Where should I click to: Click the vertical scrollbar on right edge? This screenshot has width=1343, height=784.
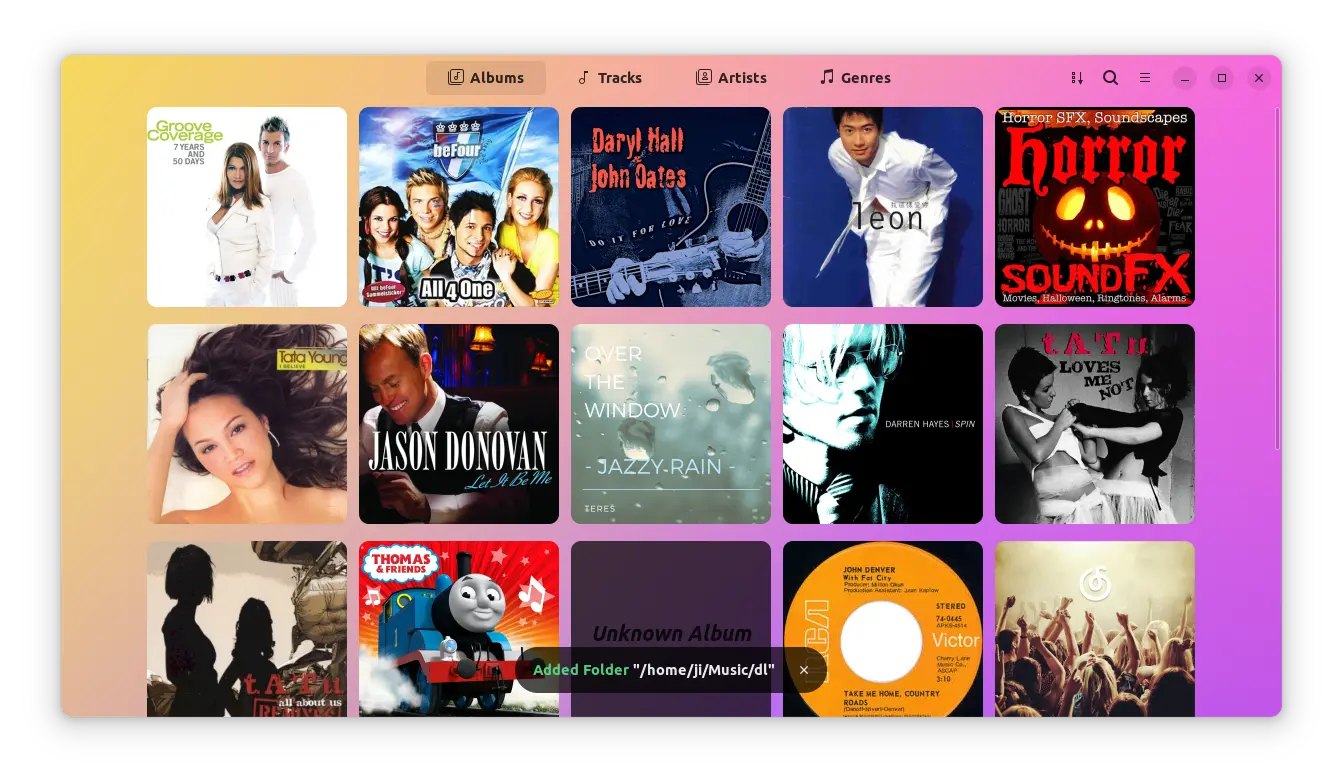pos(1277,280)
